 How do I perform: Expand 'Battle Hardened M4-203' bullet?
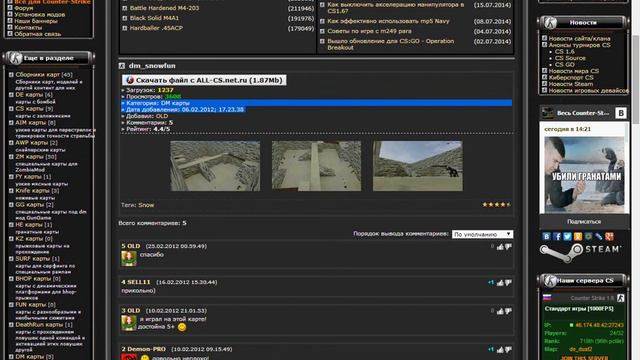click(125, 8)
